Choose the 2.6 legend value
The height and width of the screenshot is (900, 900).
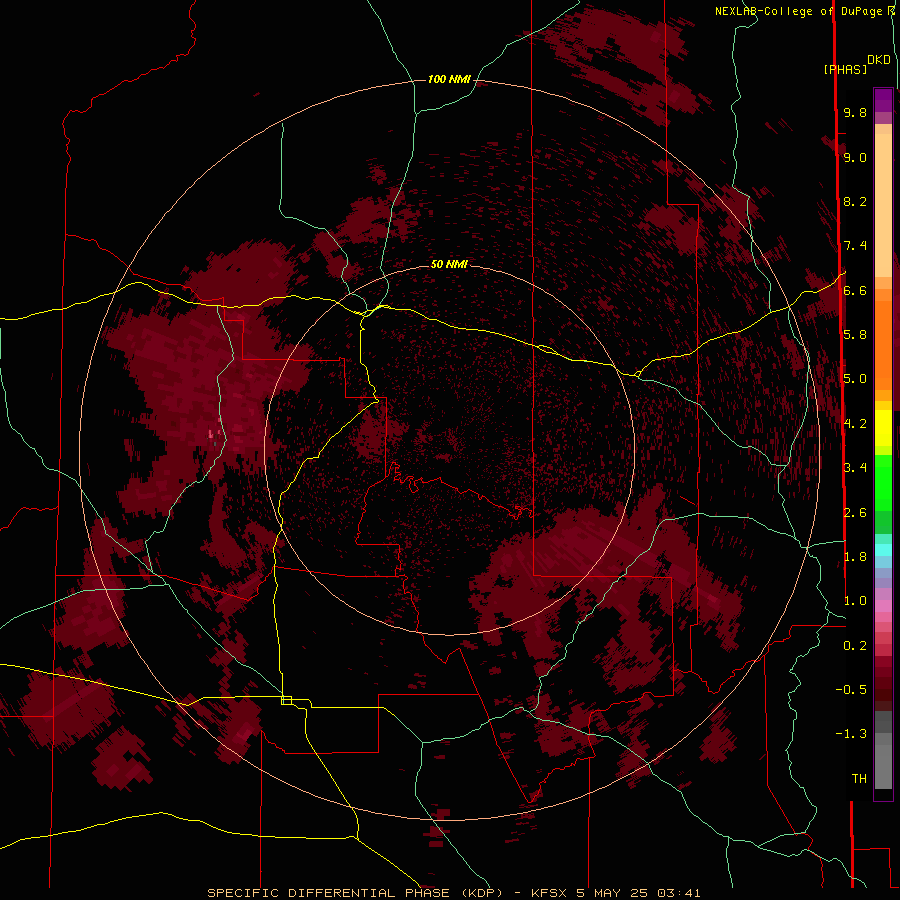pyautogui.click(x=855, y=513)
